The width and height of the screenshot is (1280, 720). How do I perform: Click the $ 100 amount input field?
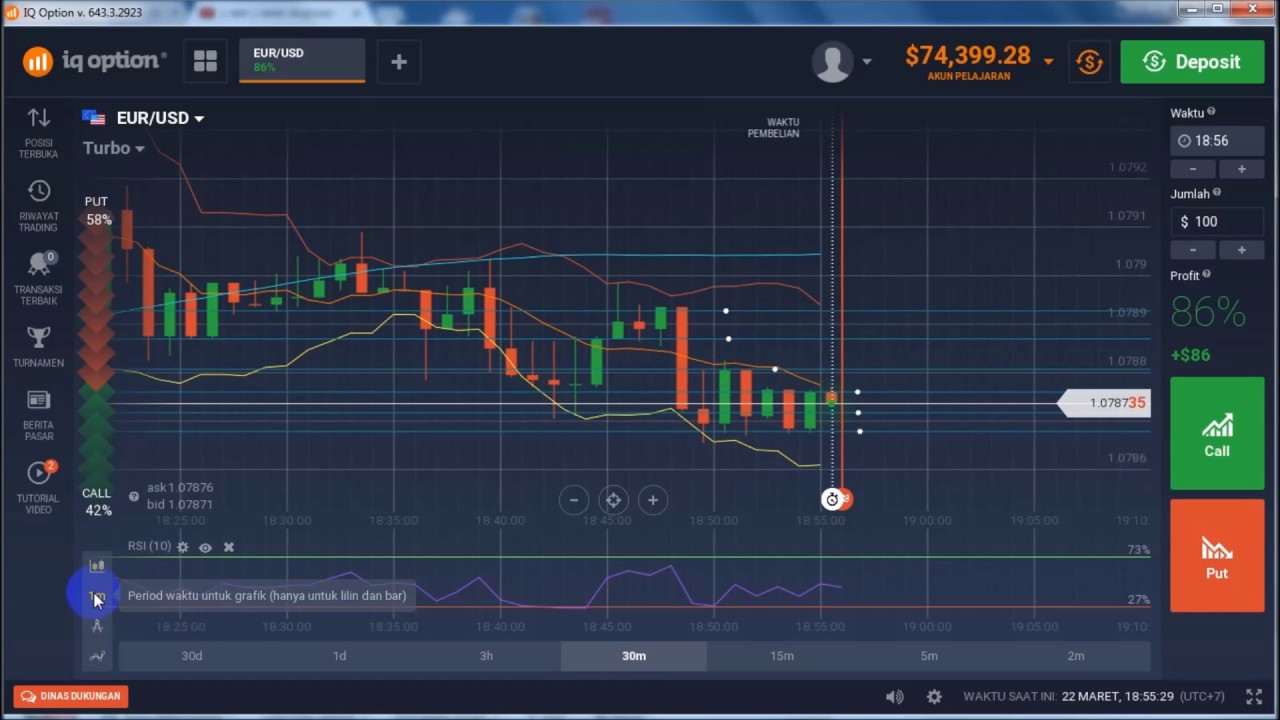[1217, 222]
